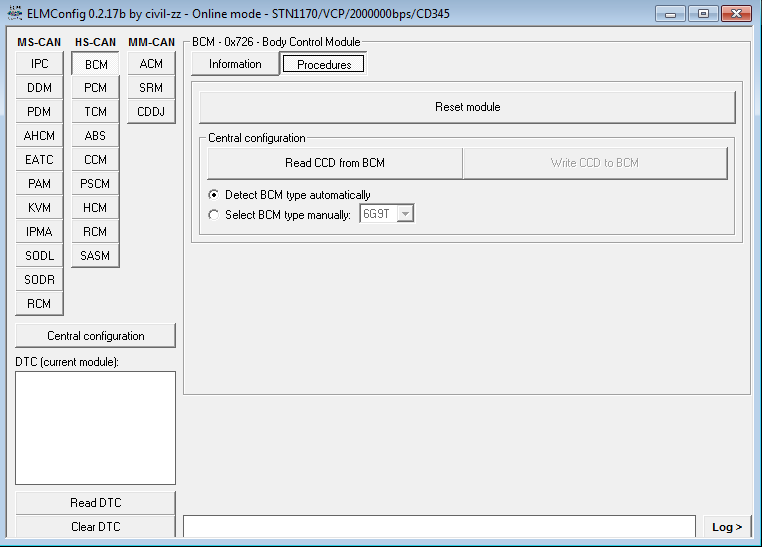Choose Select BCM type manually option
The image size is (762, 550).
(x=279, y=215)
